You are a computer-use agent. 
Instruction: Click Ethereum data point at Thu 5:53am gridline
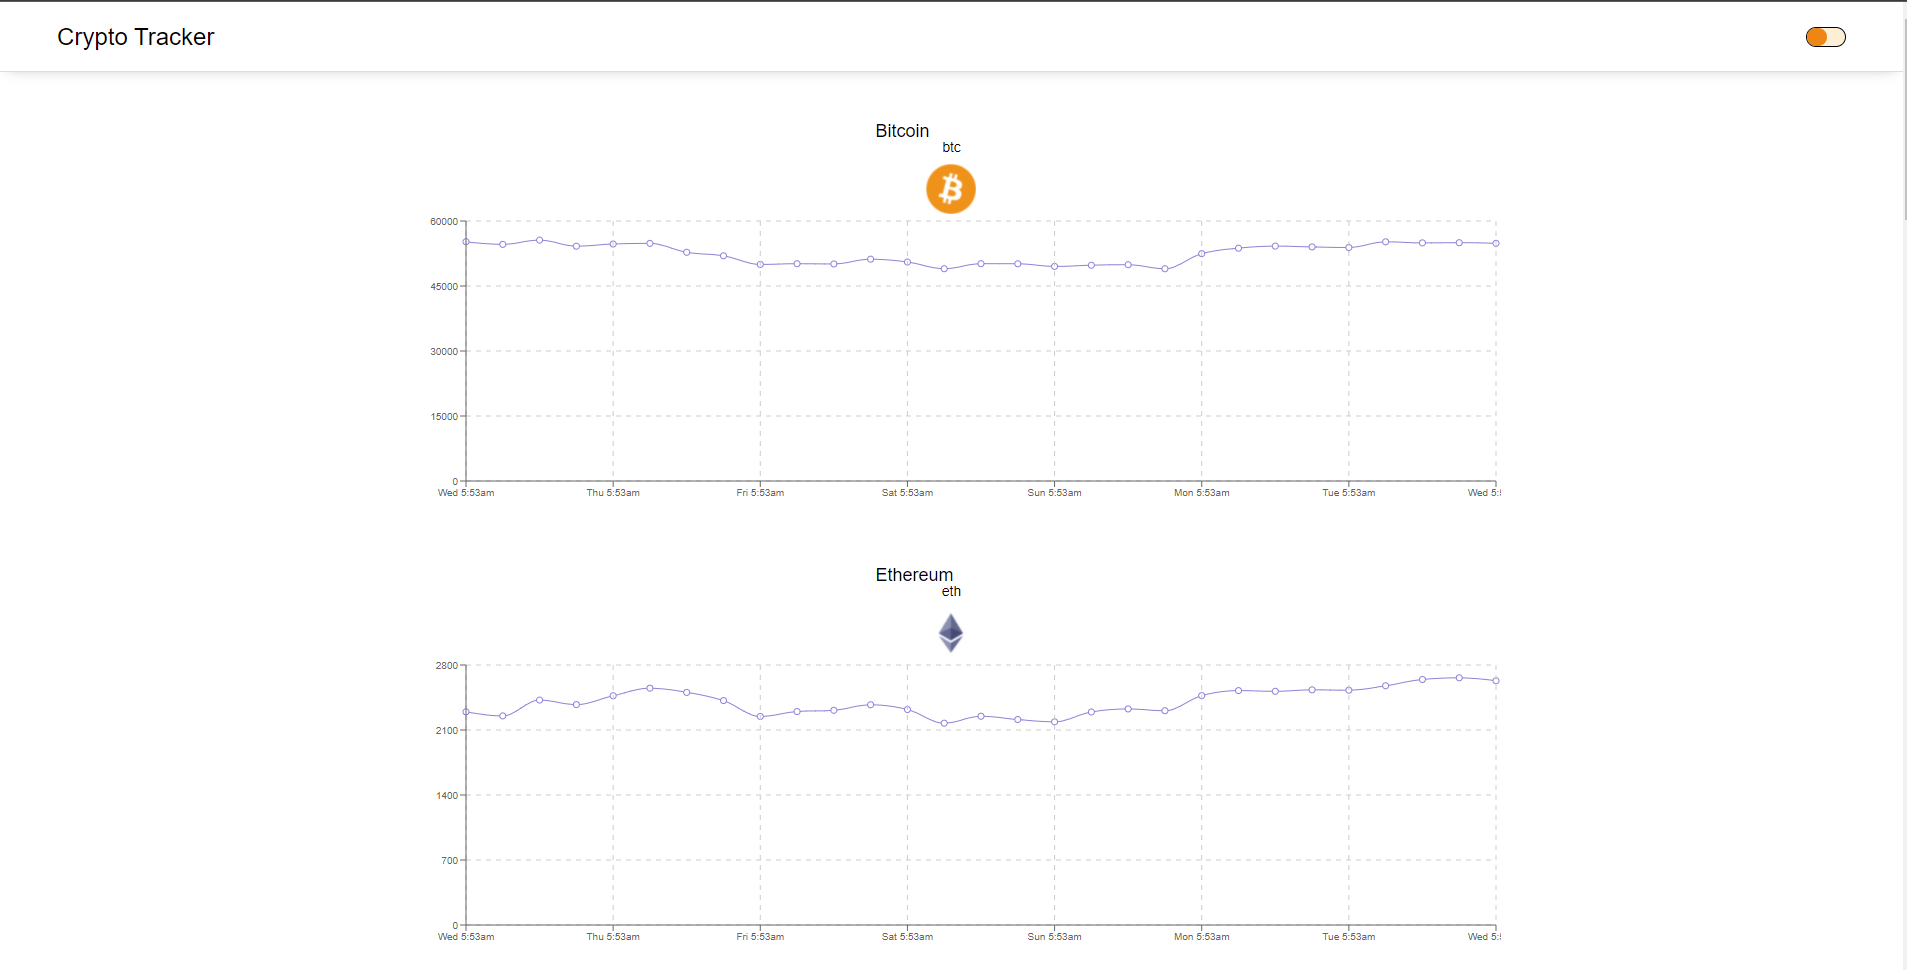pos(613,696)
